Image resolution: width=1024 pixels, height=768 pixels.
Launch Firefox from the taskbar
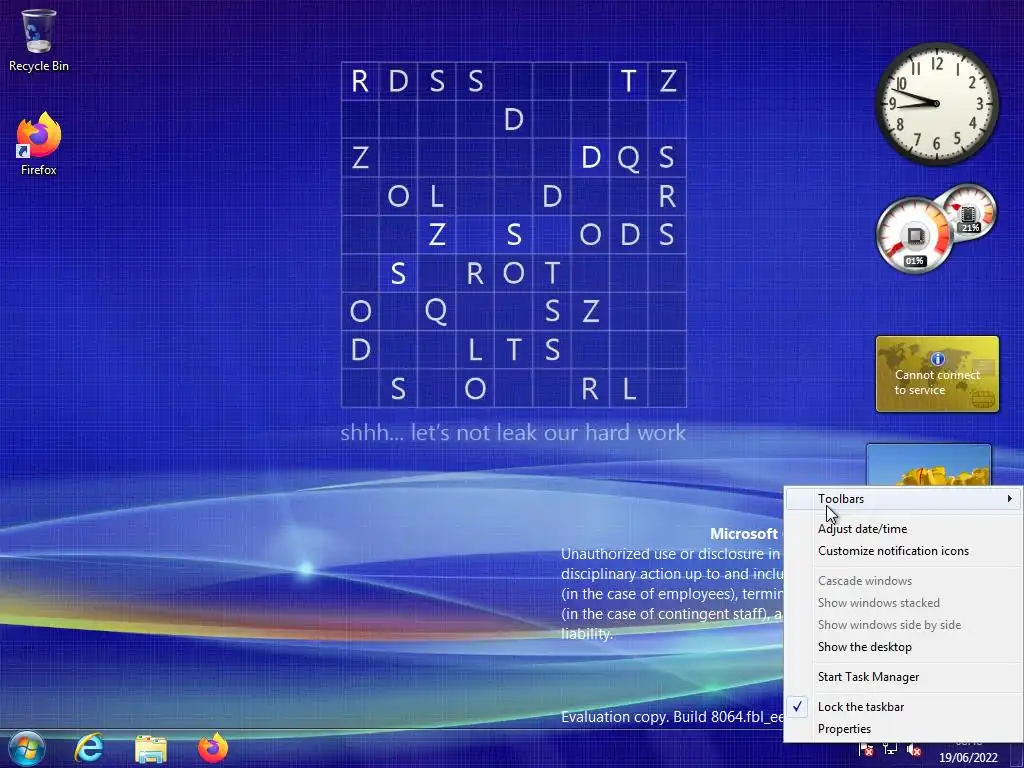tap(213, 748)
